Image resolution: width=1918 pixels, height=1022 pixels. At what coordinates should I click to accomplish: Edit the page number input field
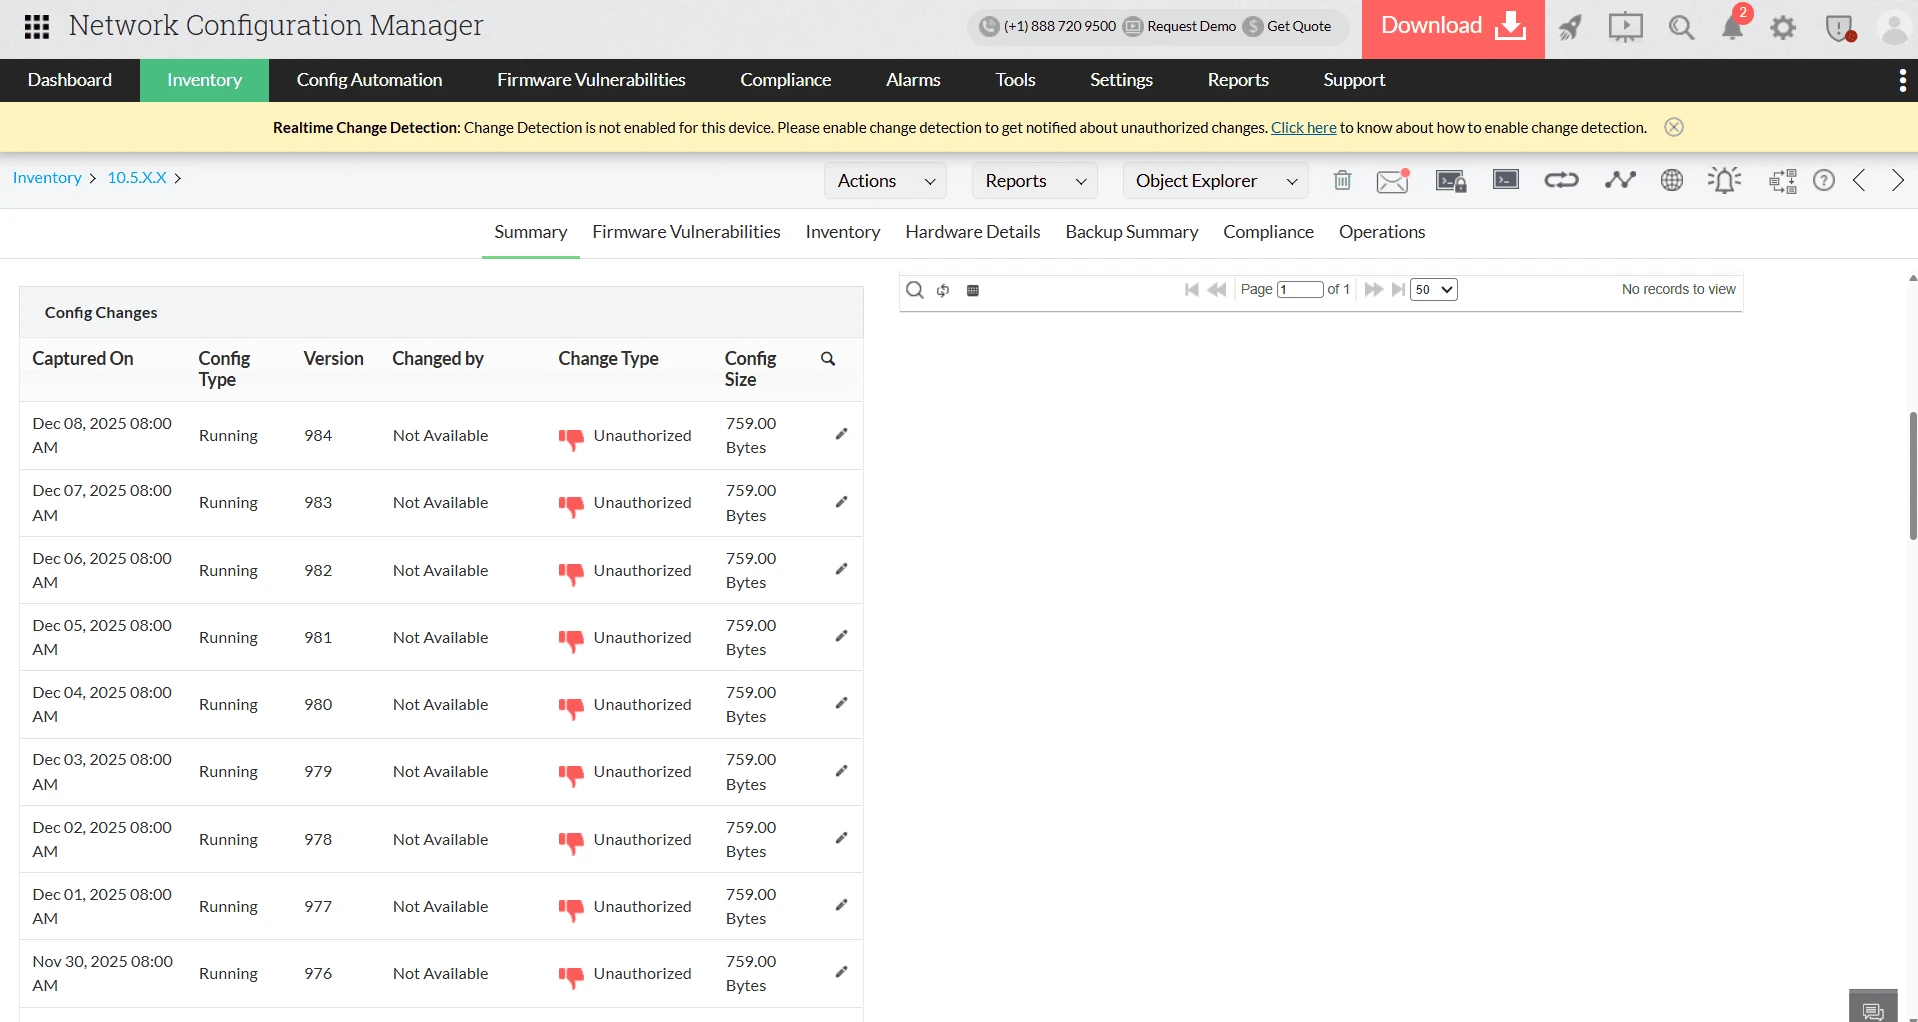click(1298, 289)
